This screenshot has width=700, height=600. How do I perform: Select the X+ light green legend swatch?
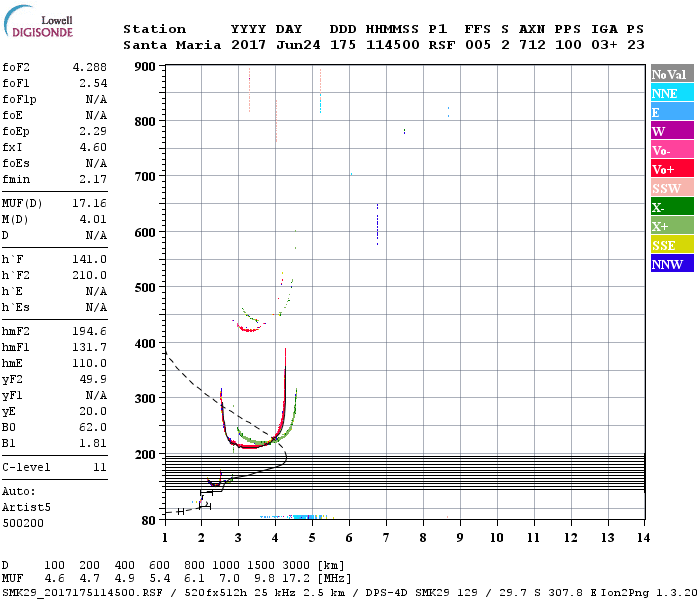(x=672, y=225)
